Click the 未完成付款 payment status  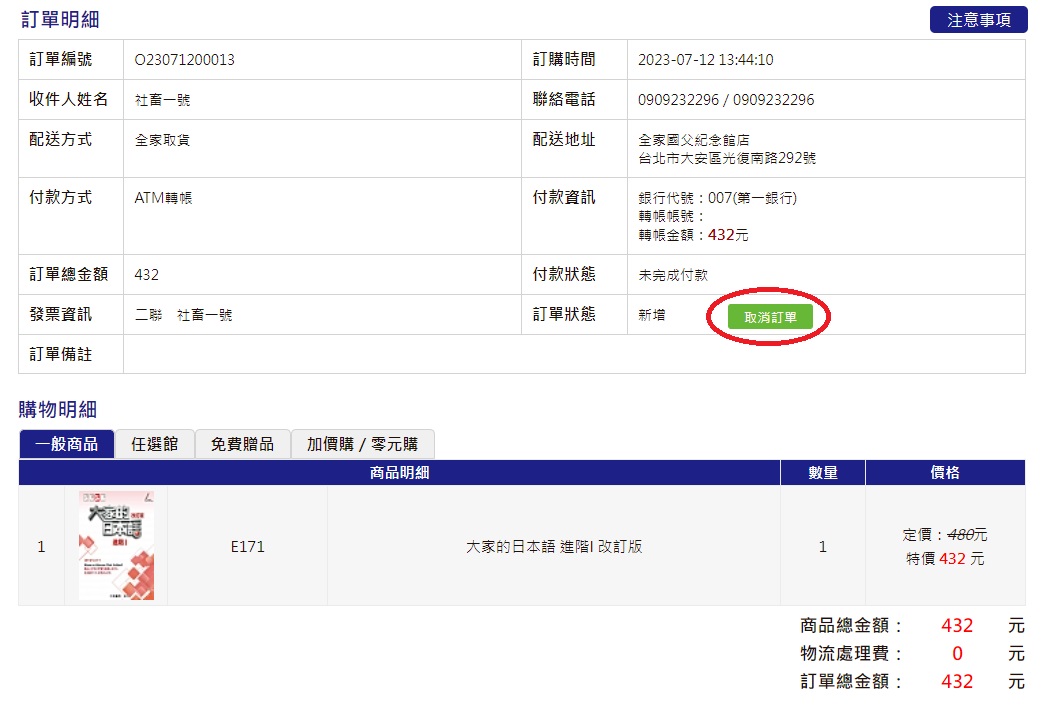click(x=673, y=275)
